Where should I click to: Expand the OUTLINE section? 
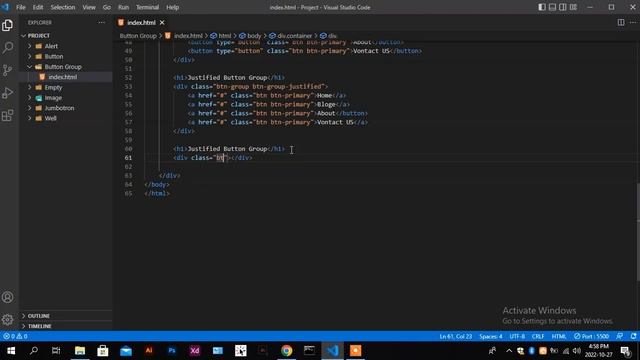pos(65,316)
